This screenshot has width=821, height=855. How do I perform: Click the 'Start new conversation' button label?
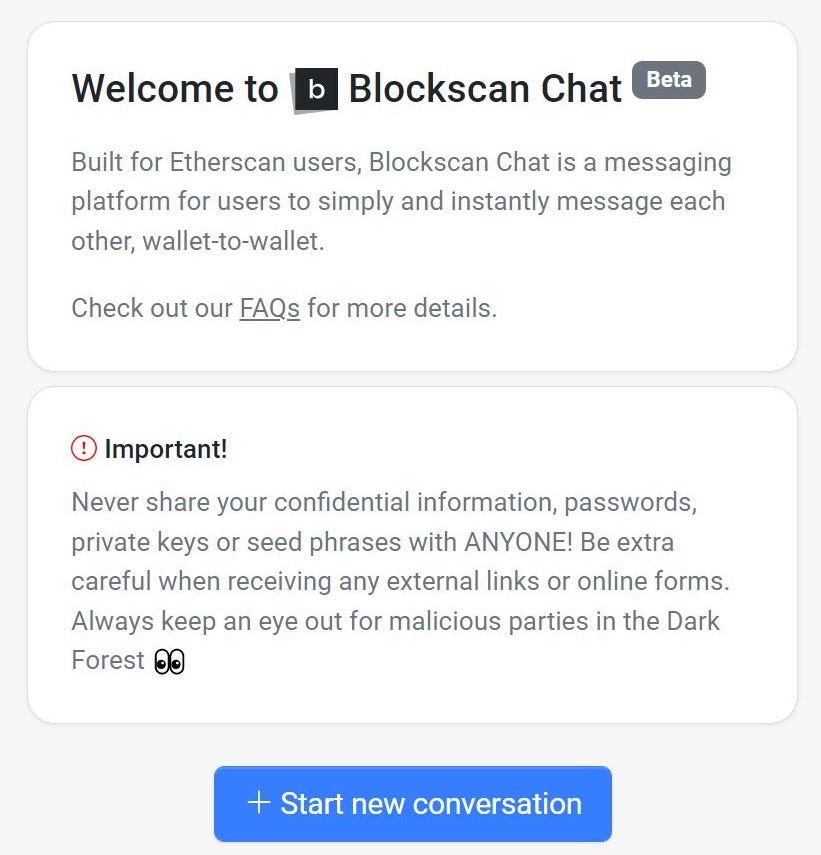(430, 803)
